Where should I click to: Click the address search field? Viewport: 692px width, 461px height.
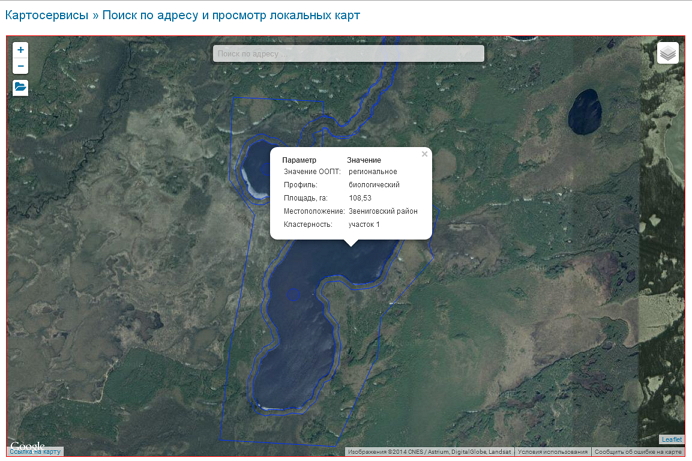tap(348, 54)
